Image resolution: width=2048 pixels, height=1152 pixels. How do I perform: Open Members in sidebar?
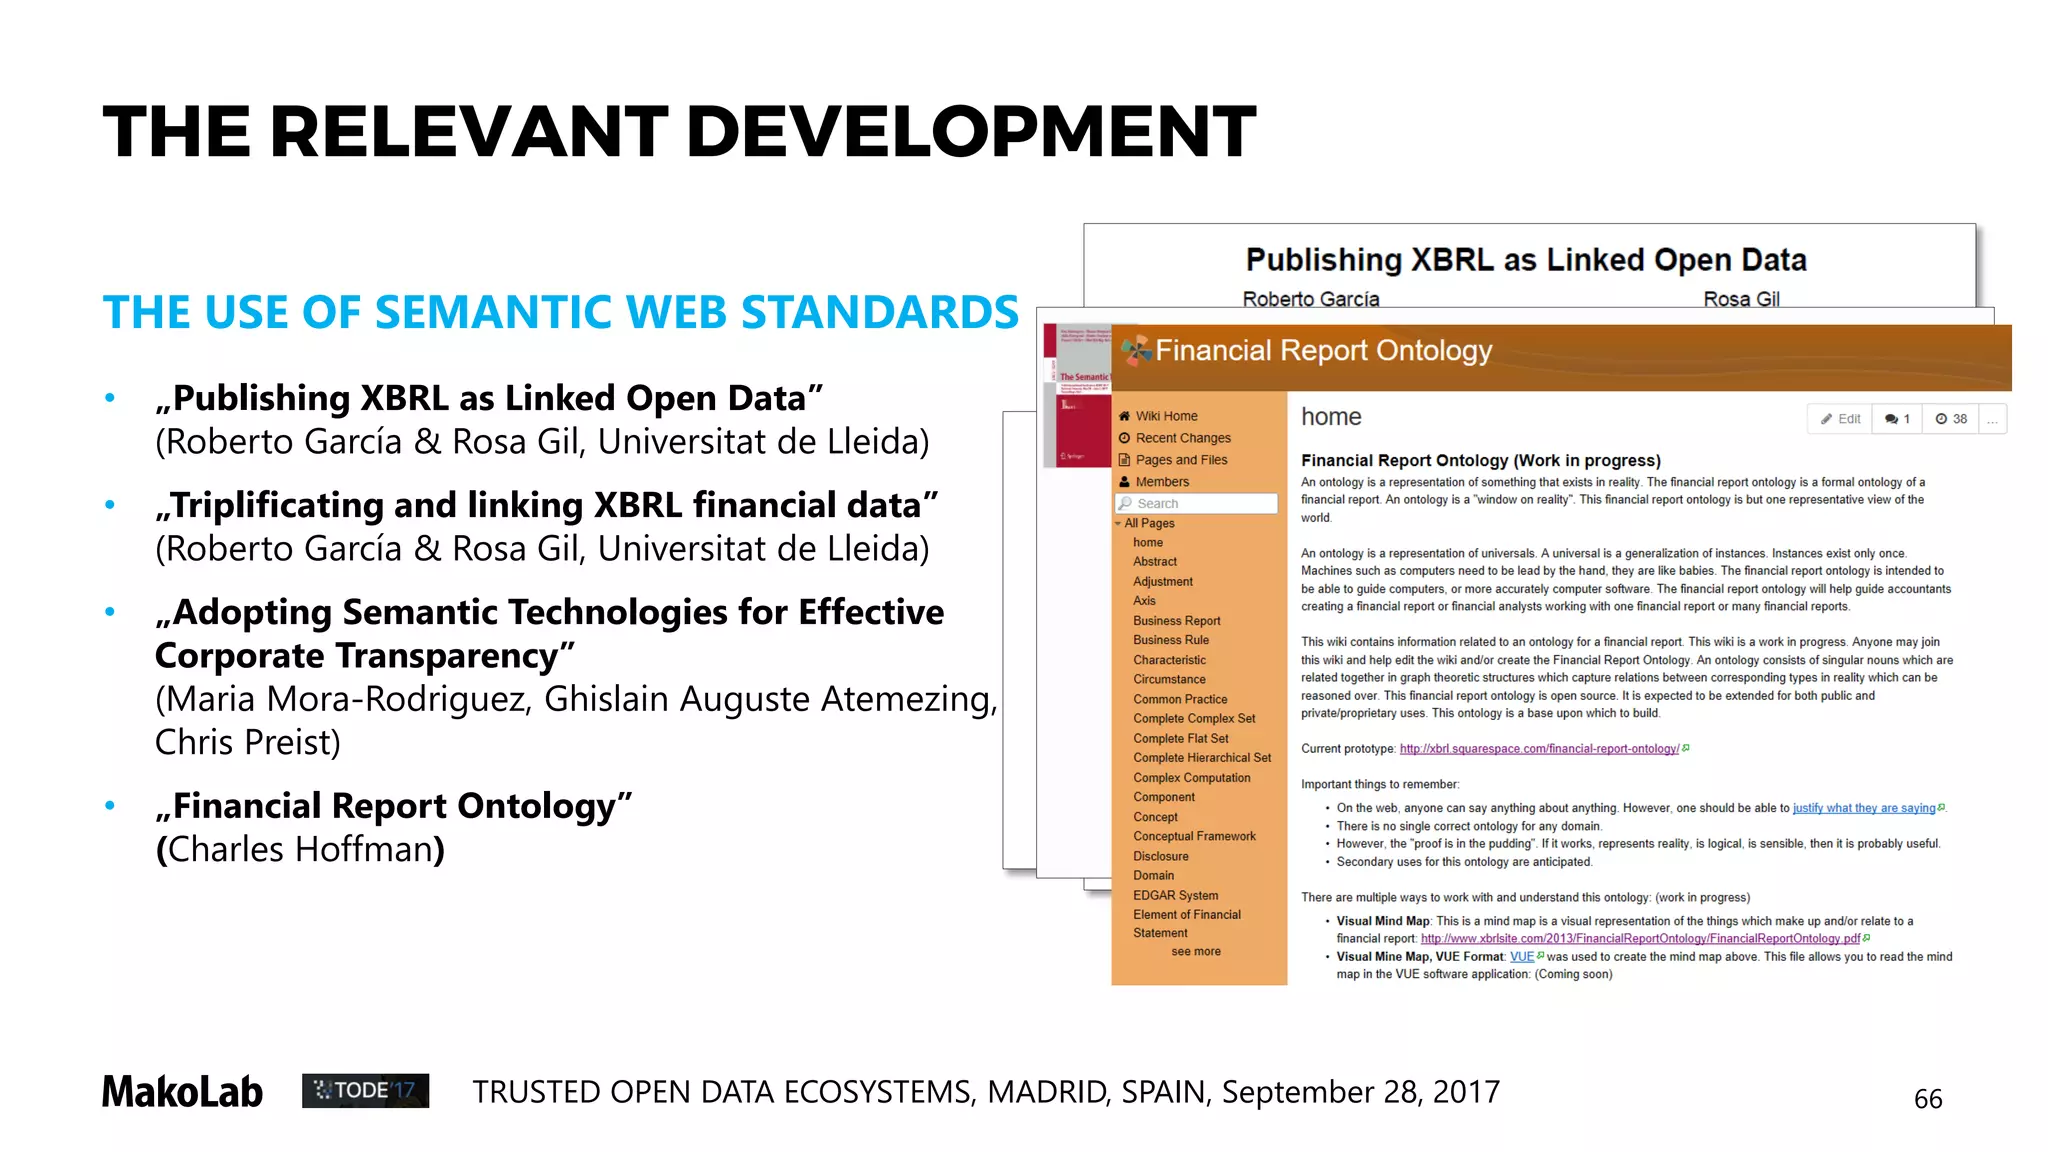1162,482
